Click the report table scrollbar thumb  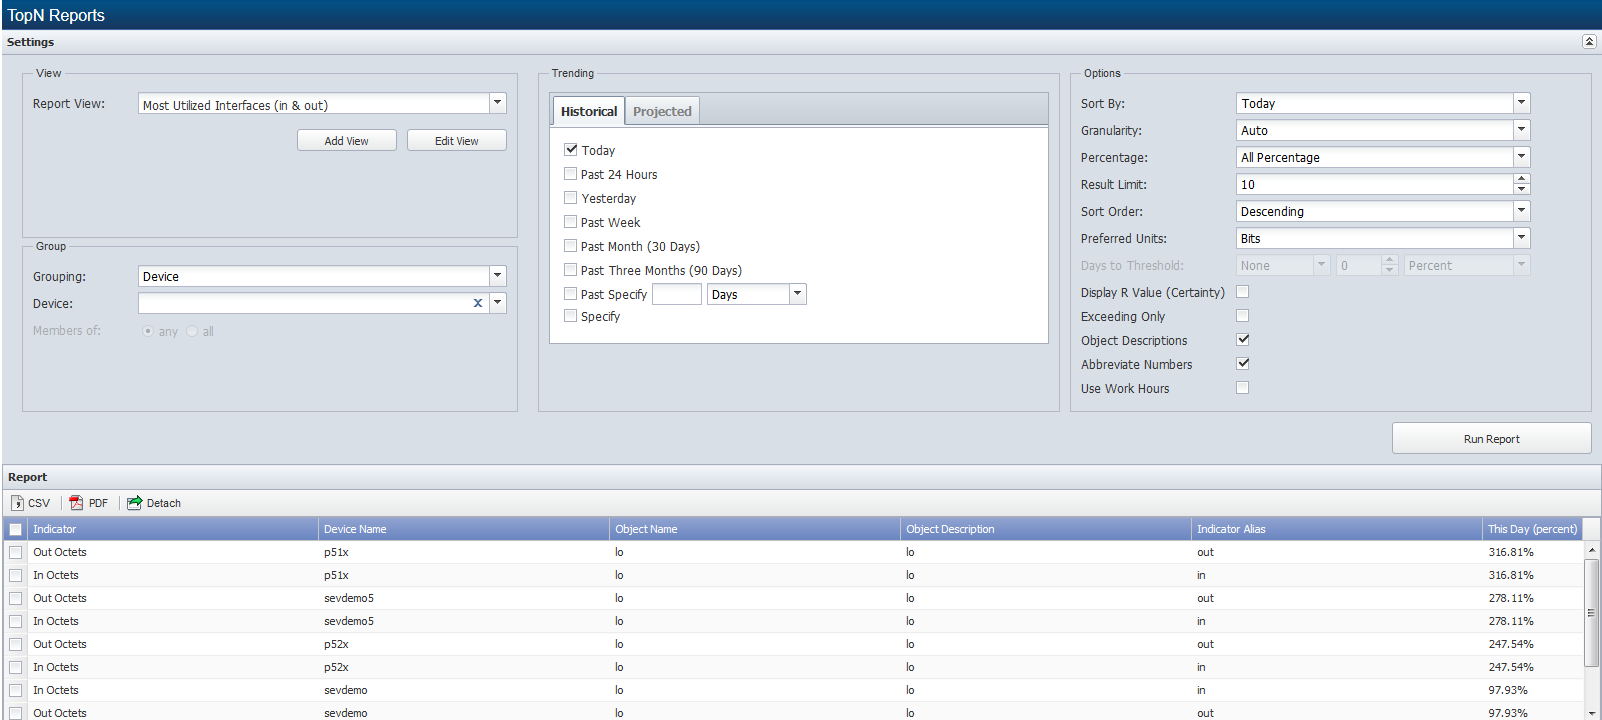tap(1592, 612)
